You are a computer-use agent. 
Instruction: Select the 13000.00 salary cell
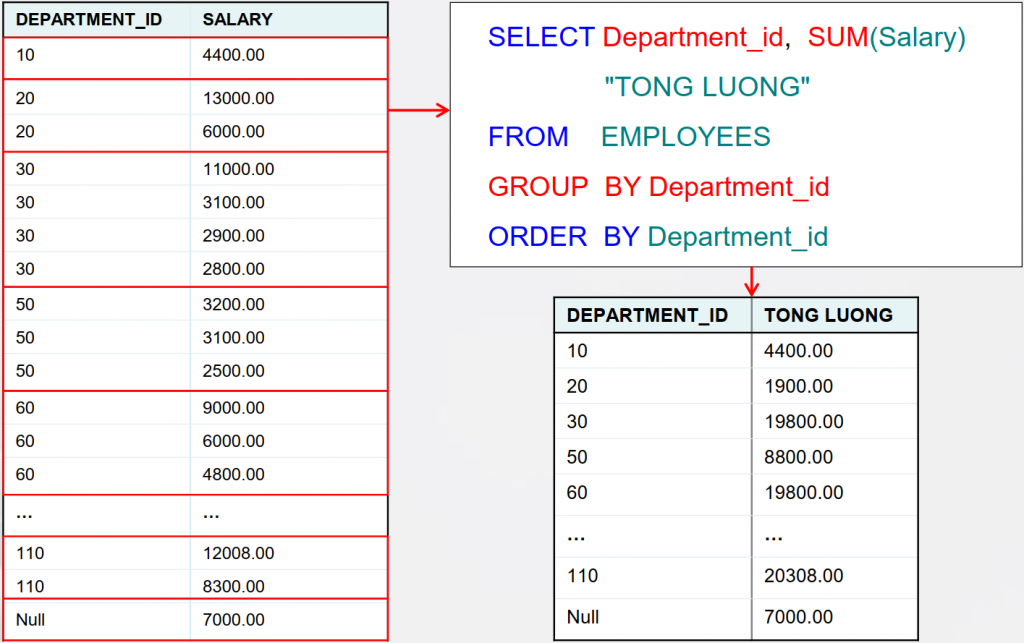[238, 98]
